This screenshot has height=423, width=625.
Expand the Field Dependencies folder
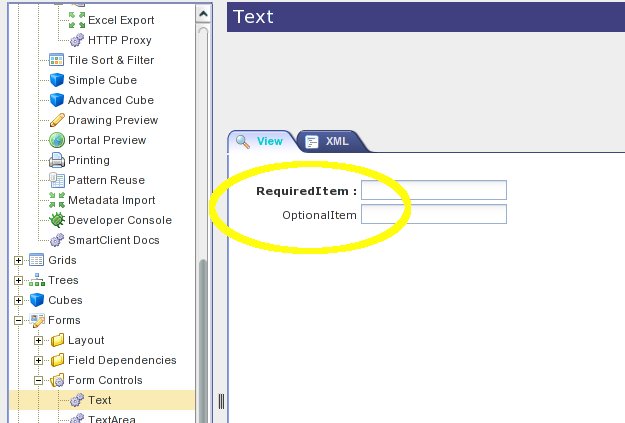39,360
